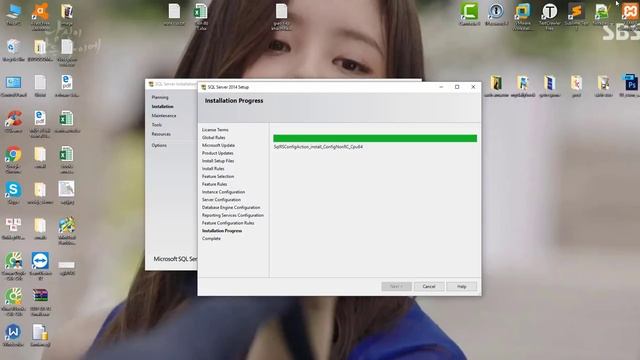Select Installation in the Installation Center sidebar
This screenshot has width=640, height=360.
pos(162,107)
